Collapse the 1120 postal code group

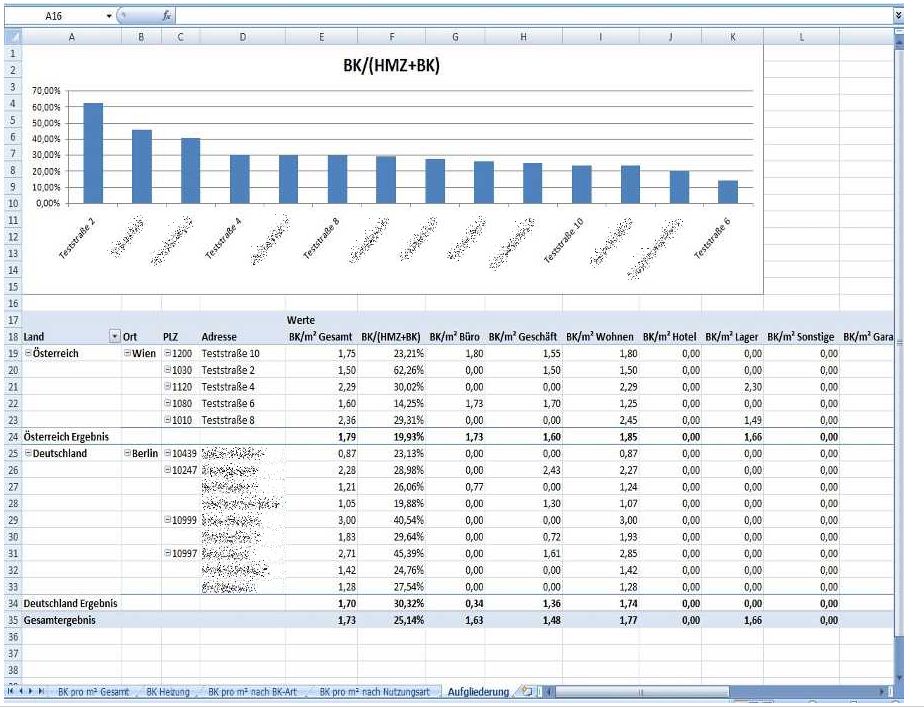(x=167, y=386)
